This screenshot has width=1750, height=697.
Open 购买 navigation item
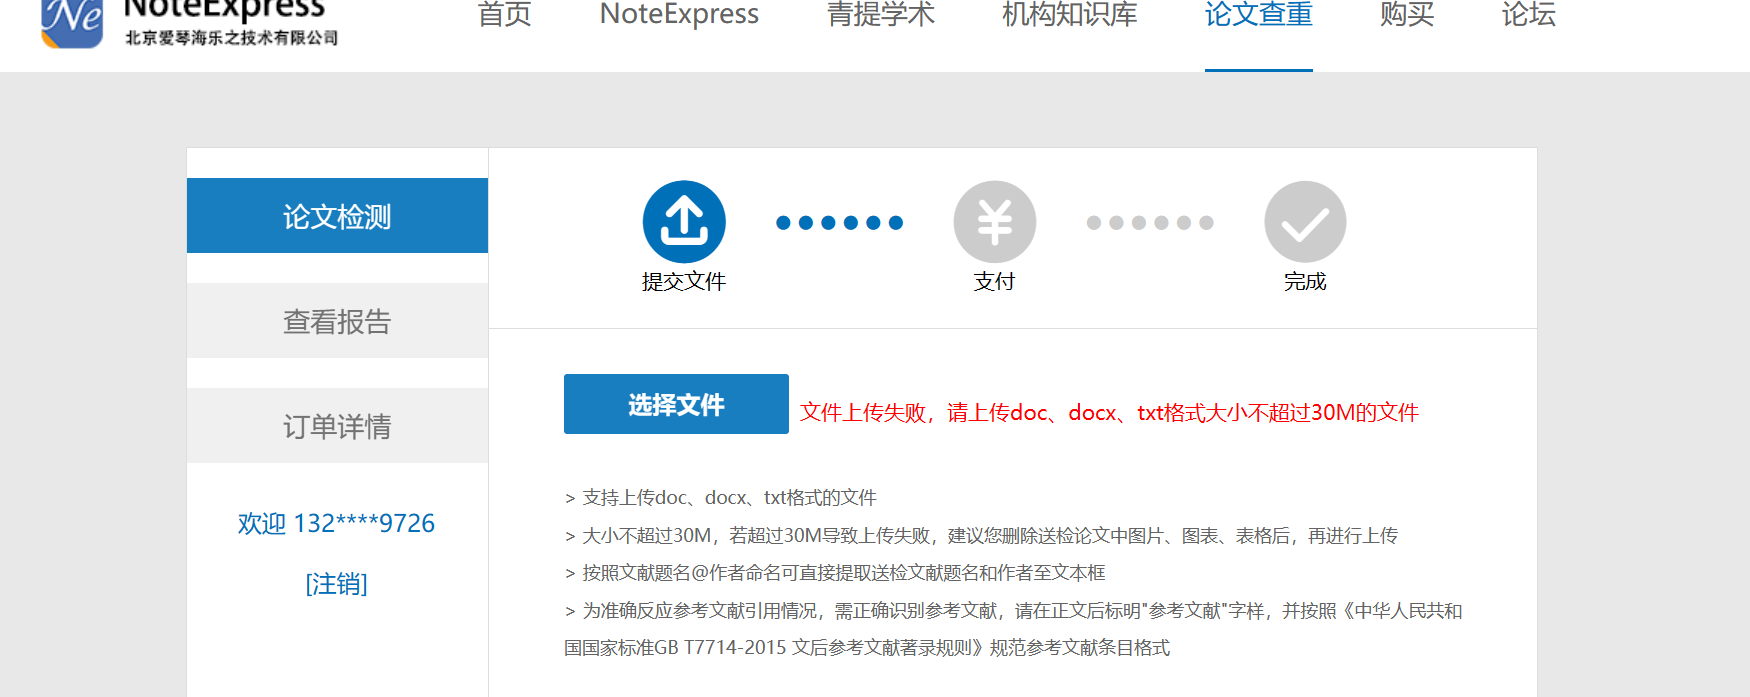1407,14
